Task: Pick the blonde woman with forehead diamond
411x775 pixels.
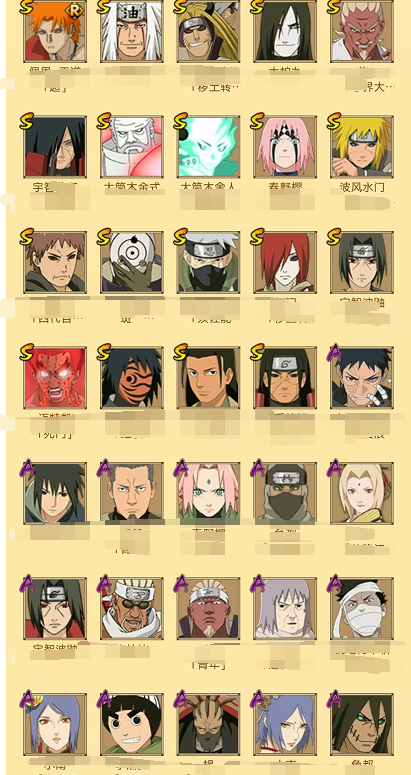Action: click(x=362, y=493)
